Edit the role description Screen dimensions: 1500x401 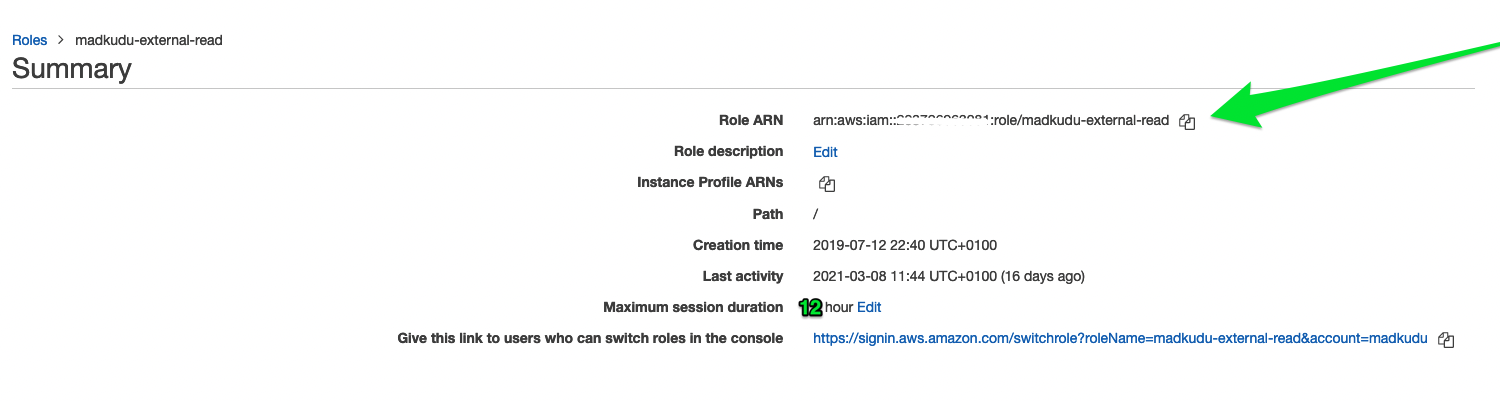click(x=825, y=152)
